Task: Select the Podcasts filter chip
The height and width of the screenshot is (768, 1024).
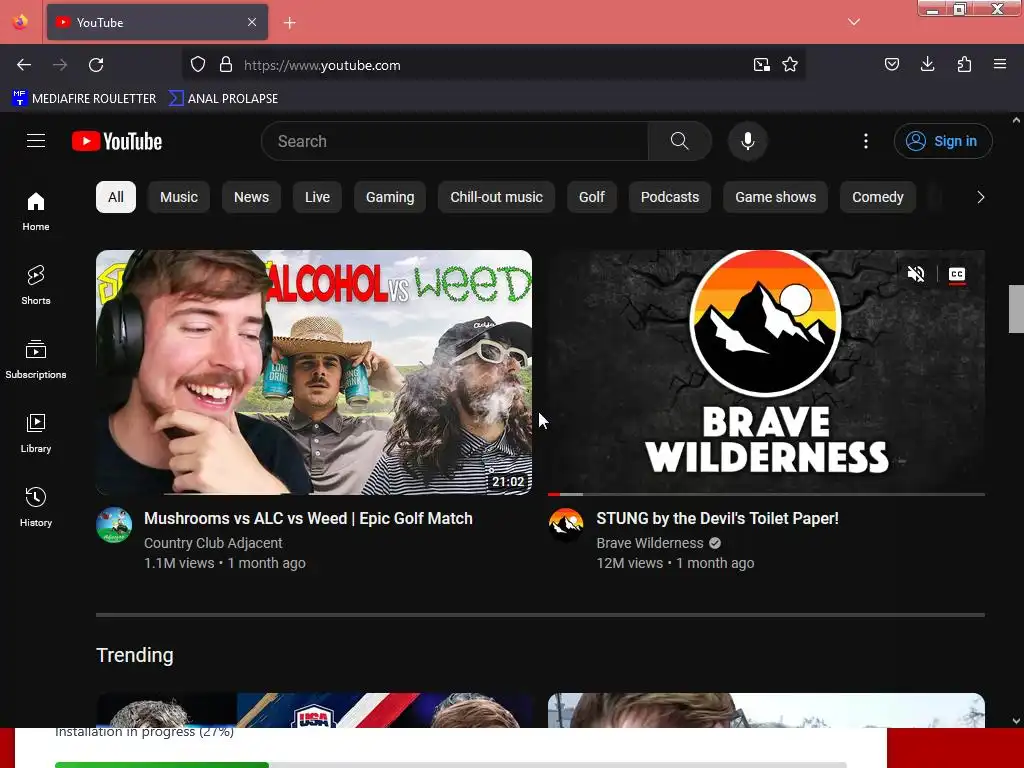Action: (x=670, y=197)
